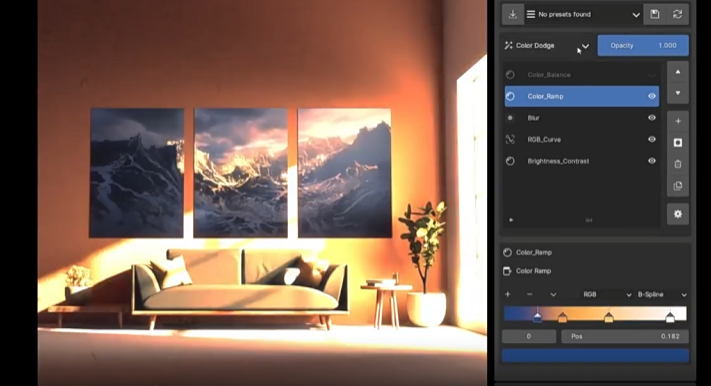Save preset with the floppy disk icon
The image size is (711, 386).
(x=655, y=15)
